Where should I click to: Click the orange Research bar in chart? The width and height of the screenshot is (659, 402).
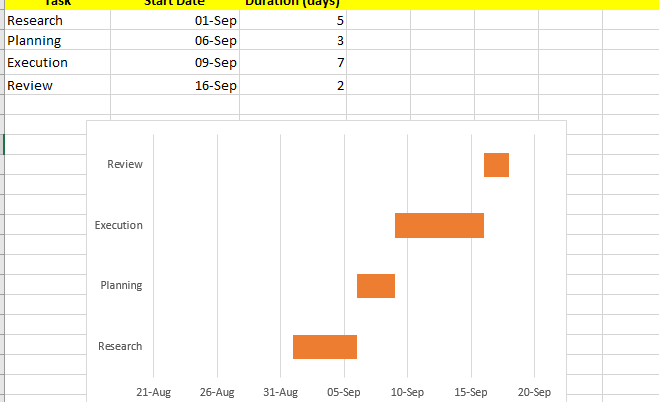click(x=324, y=346)
